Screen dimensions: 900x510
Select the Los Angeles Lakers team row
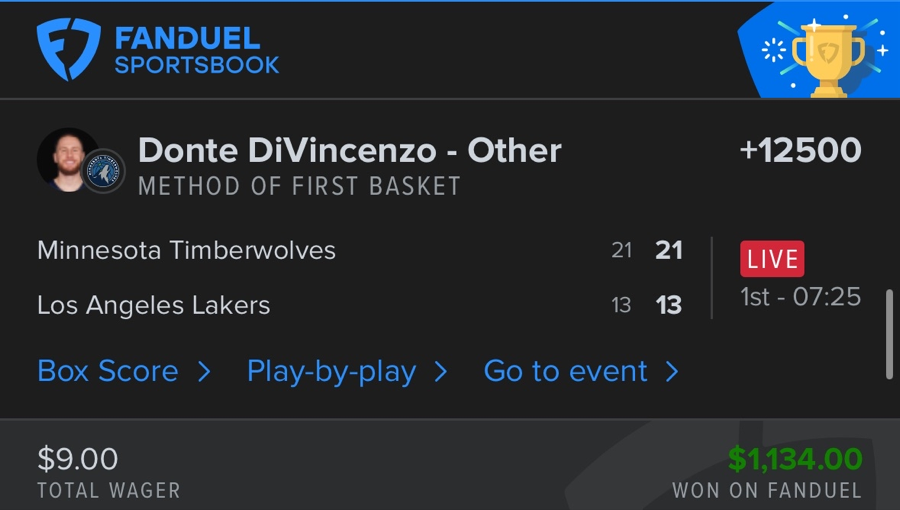tap(153, 305)
